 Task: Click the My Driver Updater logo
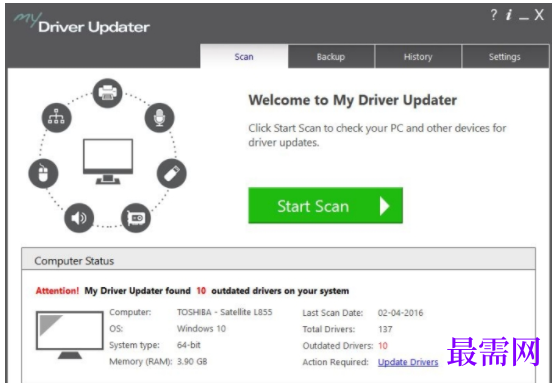pyautogui.click(x=82, y=24)
